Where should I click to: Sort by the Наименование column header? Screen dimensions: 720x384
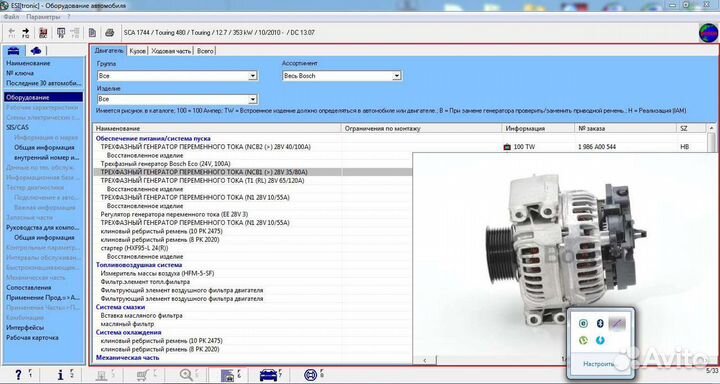[x=217, y=129]
